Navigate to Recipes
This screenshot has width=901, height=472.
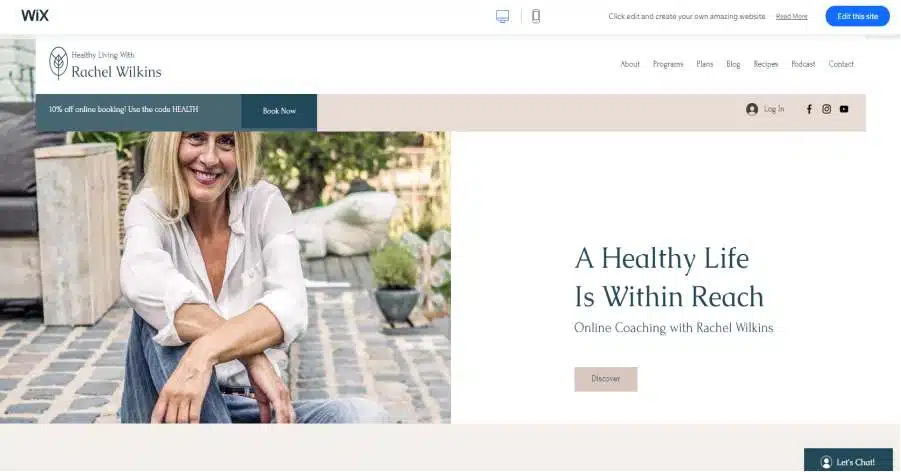point(766,64)
